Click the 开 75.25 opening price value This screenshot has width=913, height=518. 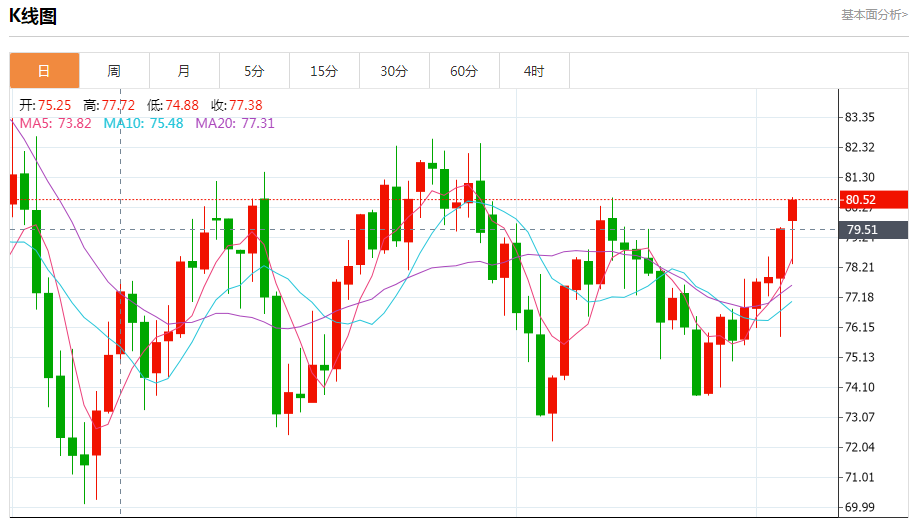pos(45,105)
